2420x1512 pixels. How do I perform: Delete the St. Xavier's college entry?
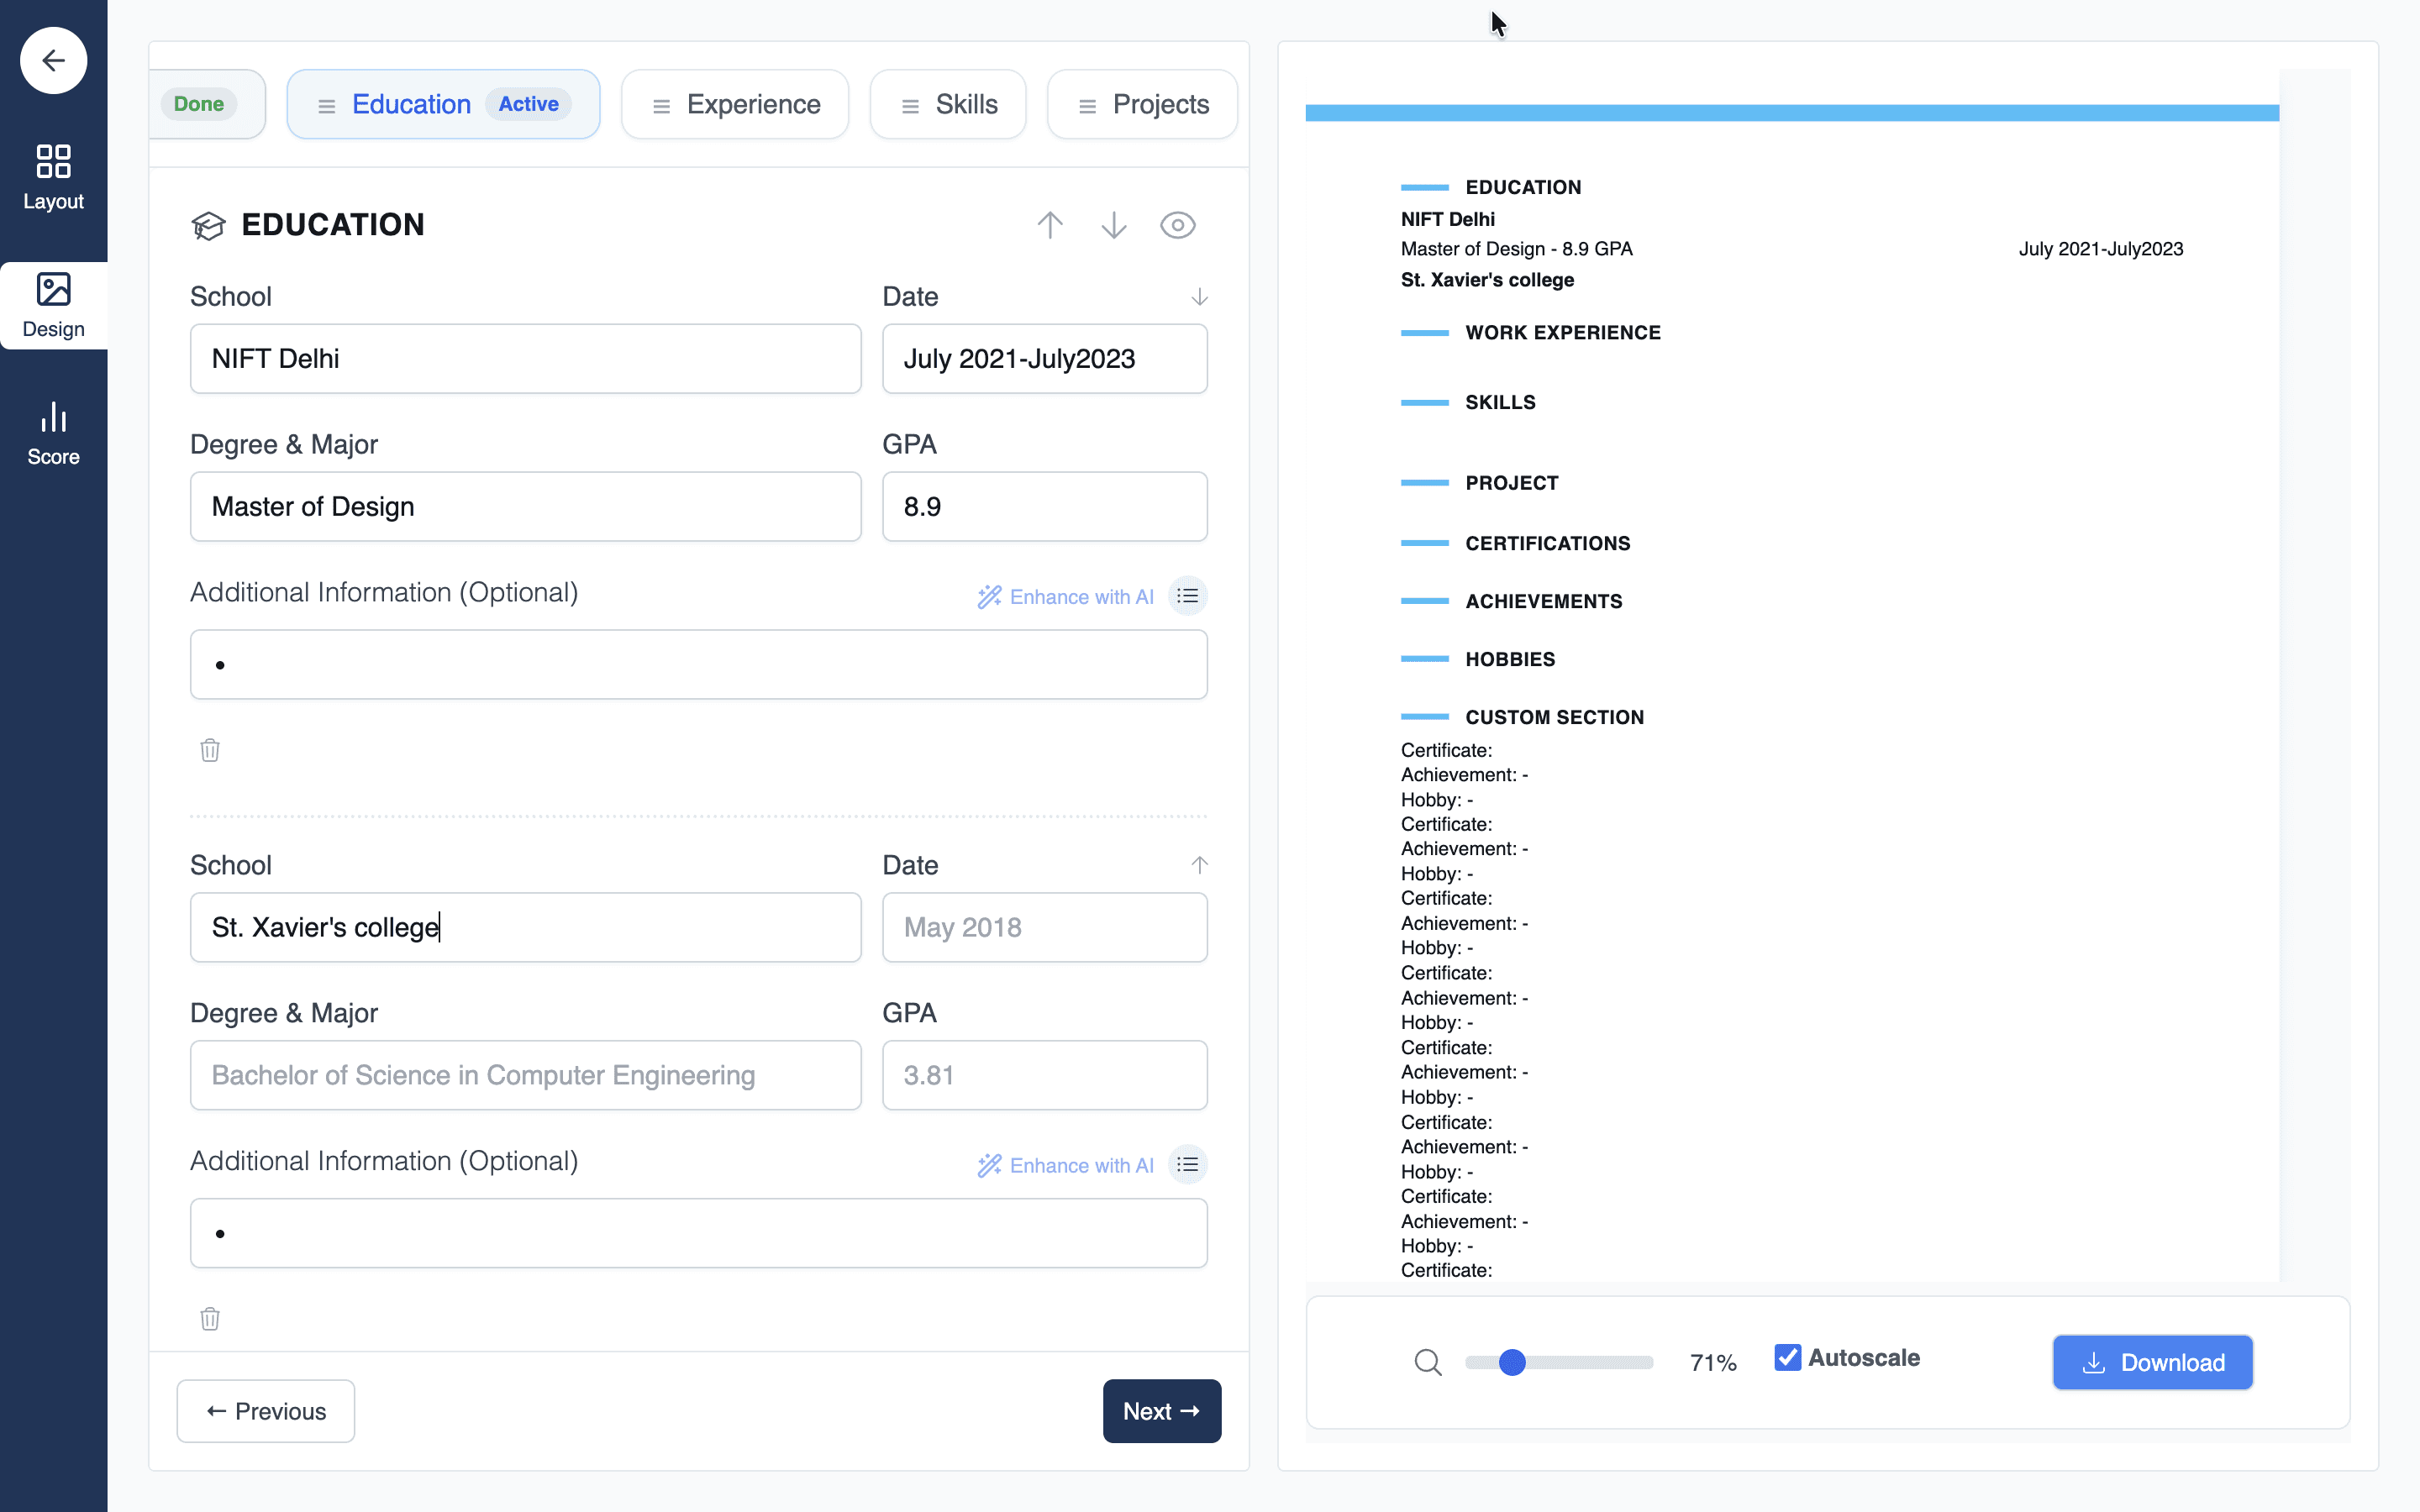point(210,1319)
